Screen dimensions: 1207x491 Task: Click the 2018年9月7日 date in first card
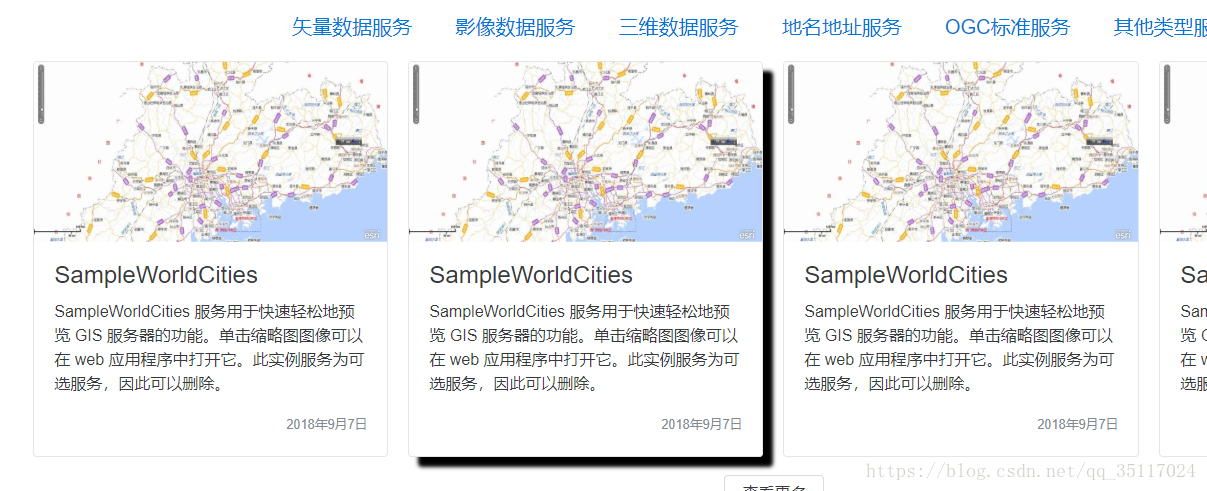point(327,424)
